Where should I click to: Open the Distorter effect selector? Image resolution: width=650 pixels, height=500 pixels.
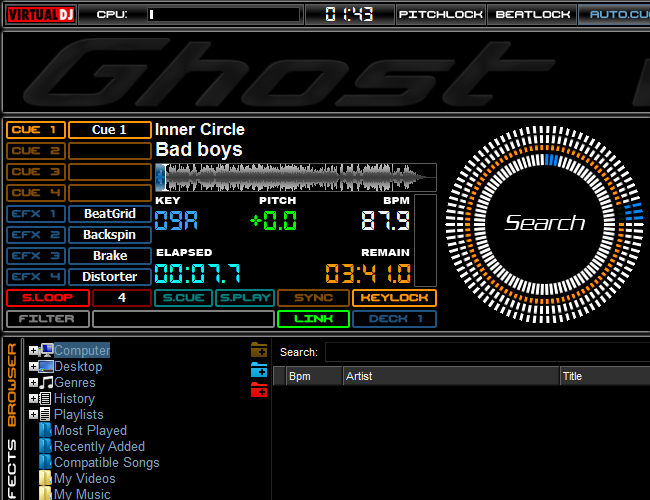(110, 277)
